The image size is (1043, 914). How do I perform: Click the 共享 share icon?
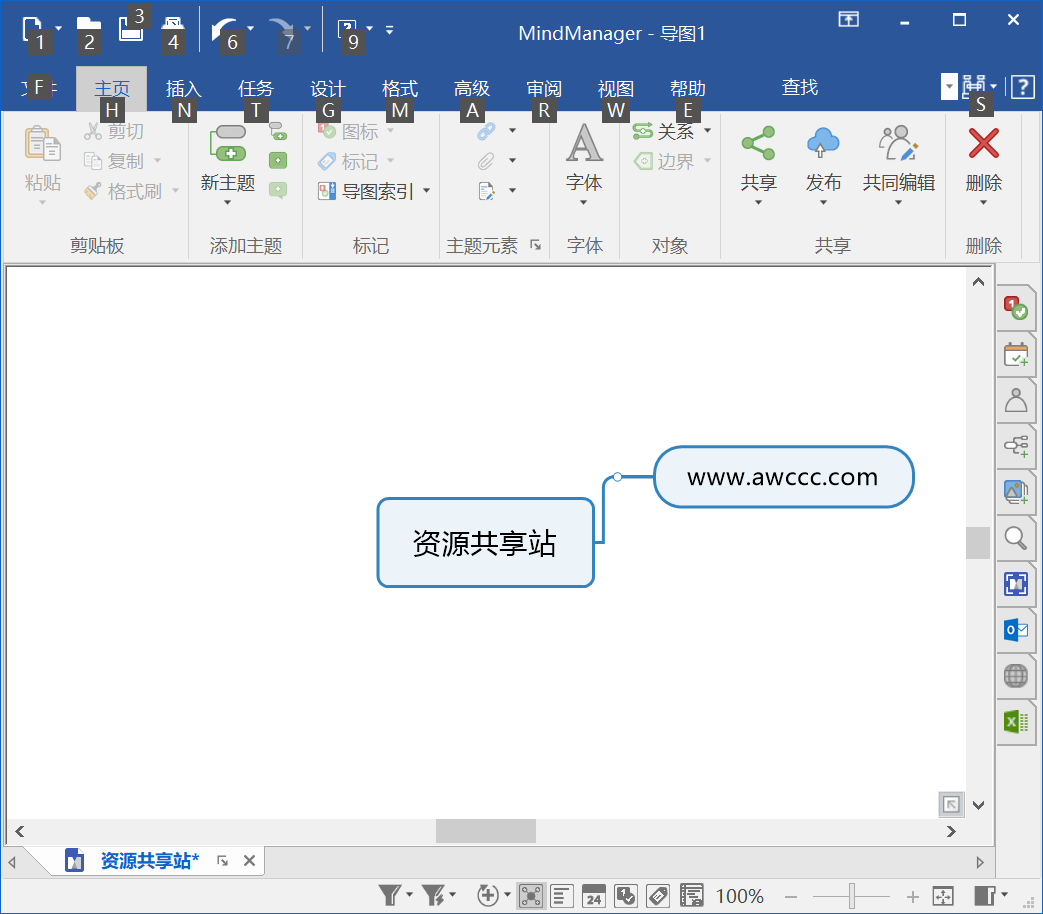click(758, 143)
